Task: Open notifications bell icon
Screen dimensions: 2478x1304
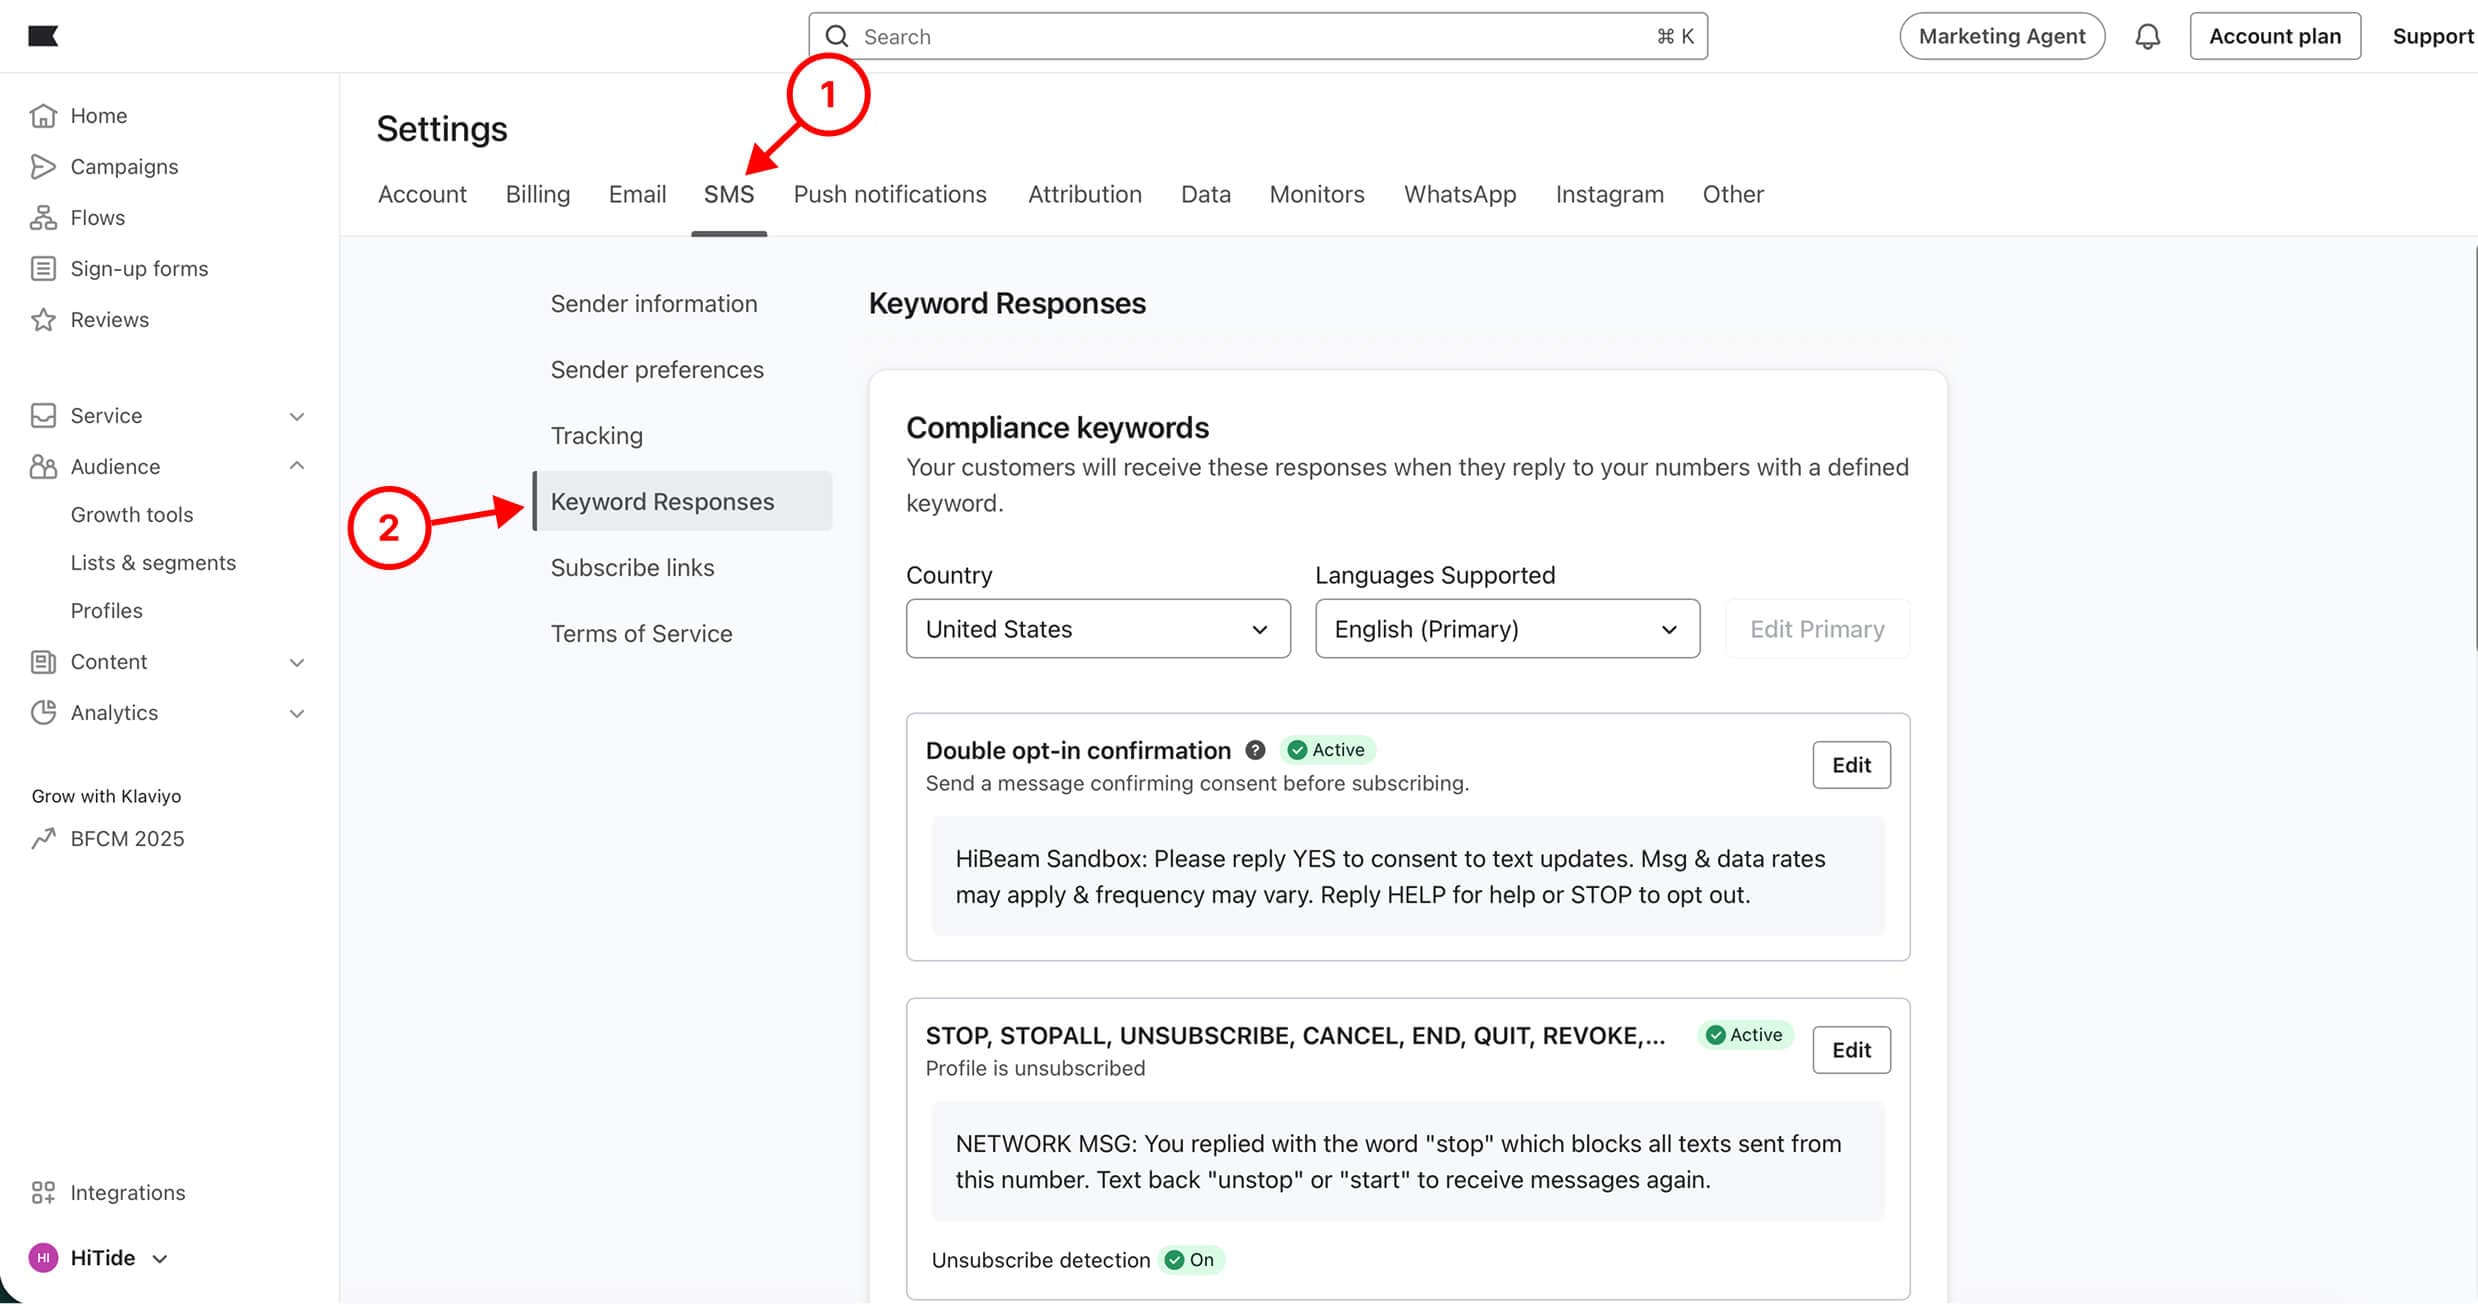Action: [x=2147, y=37]
